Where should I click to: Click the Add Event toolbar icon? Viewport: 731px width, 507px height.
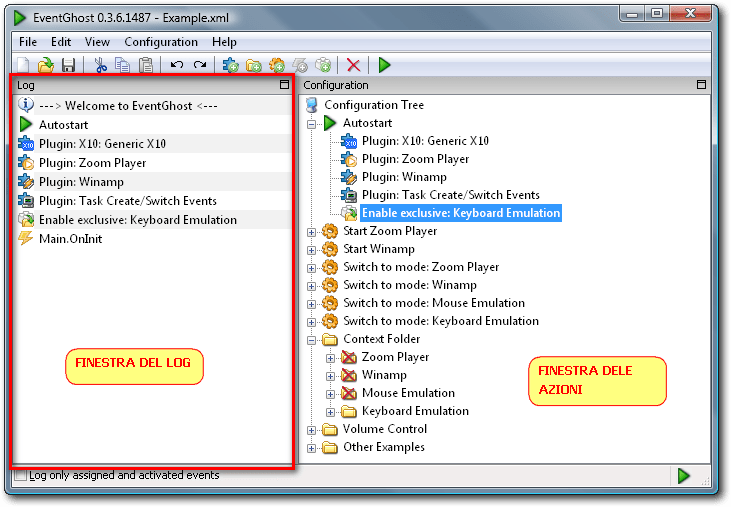tap(300, 65)
